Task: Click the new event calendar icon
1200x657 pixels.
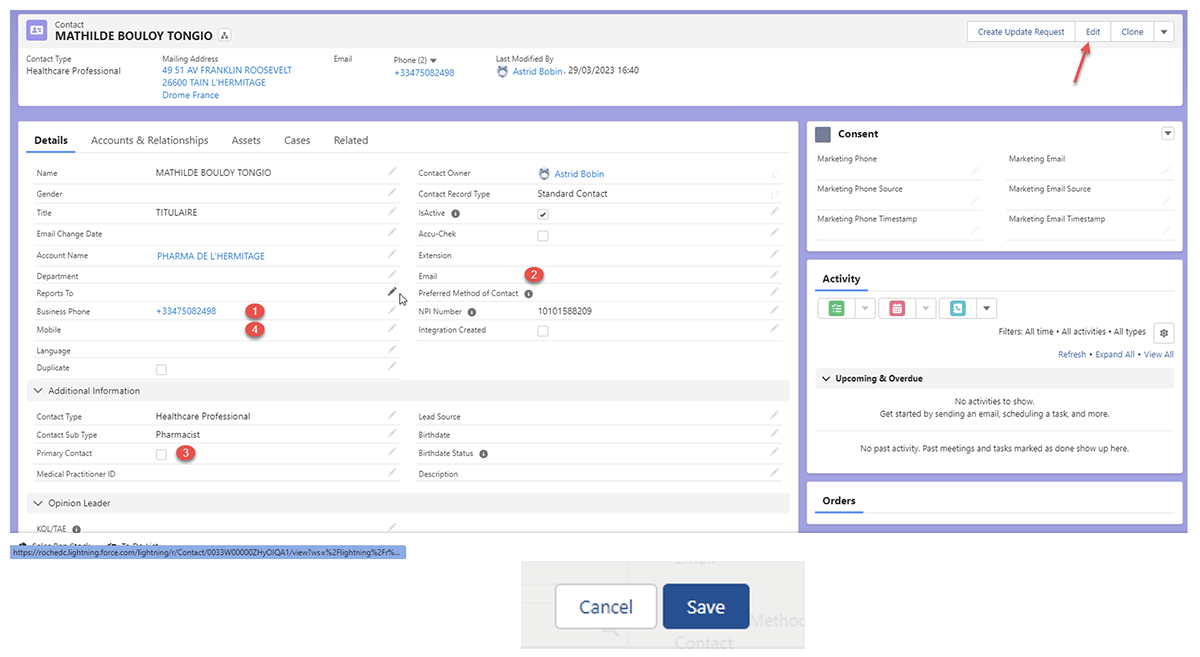Action: point(897,308)
